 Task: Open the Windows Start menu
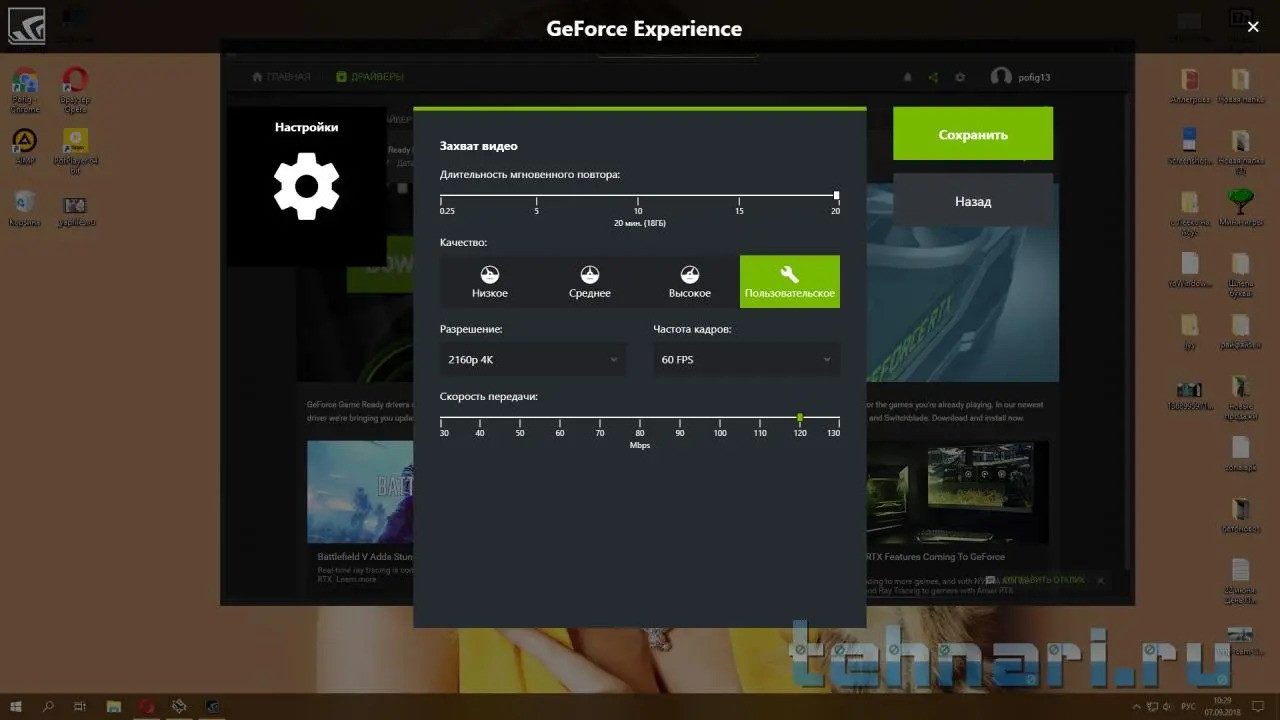(17, 706)
